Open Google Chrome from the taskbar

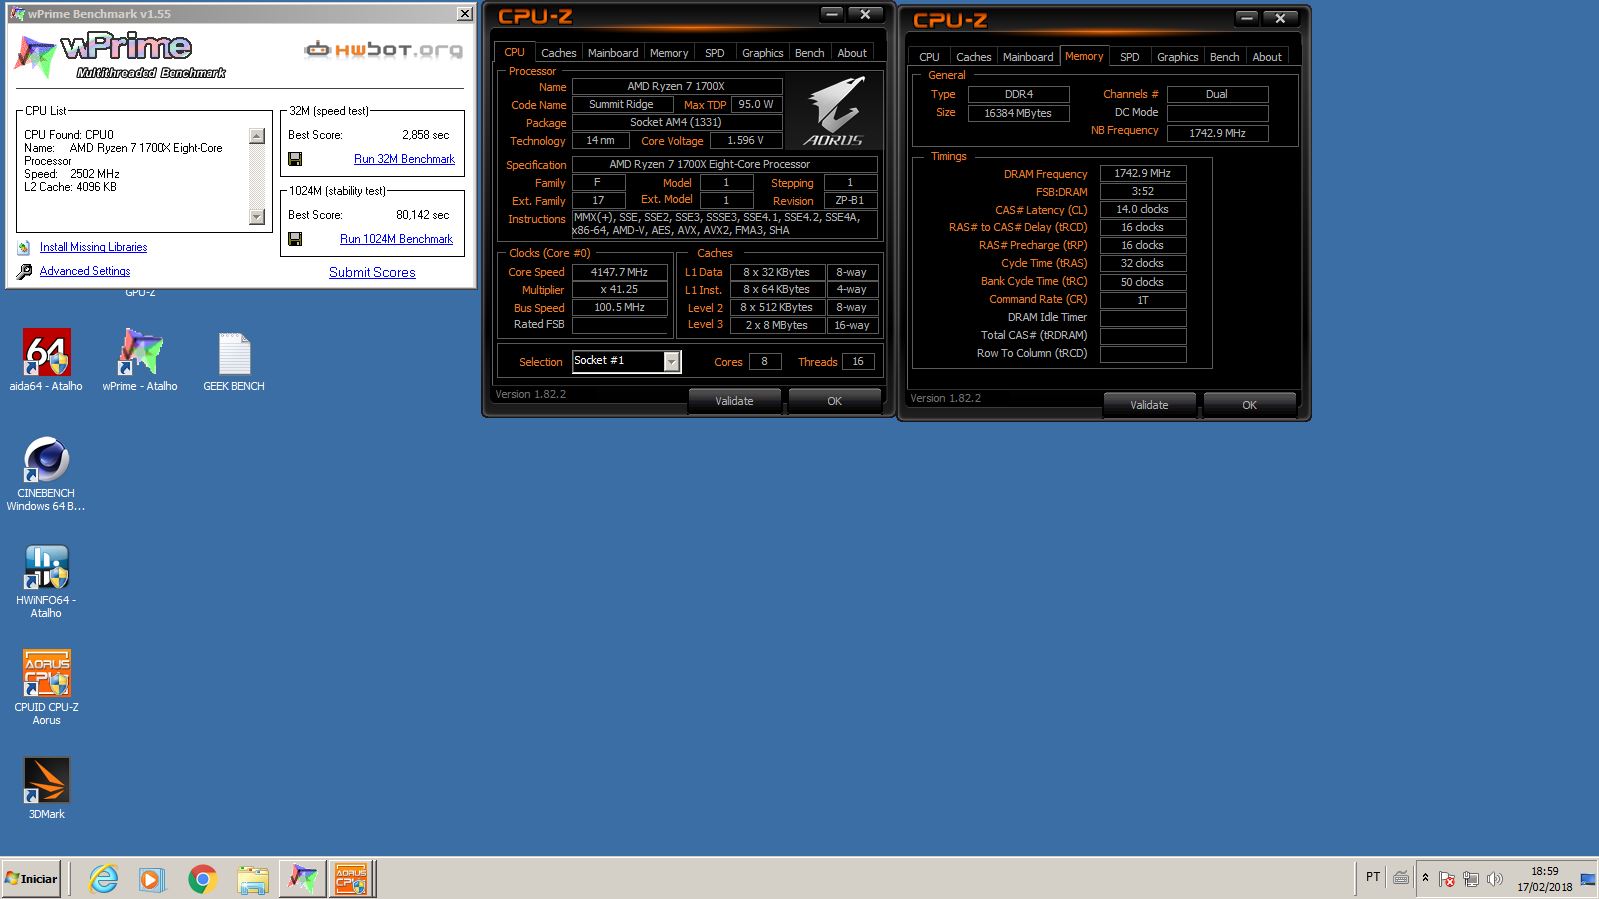[x=202, y=879]
